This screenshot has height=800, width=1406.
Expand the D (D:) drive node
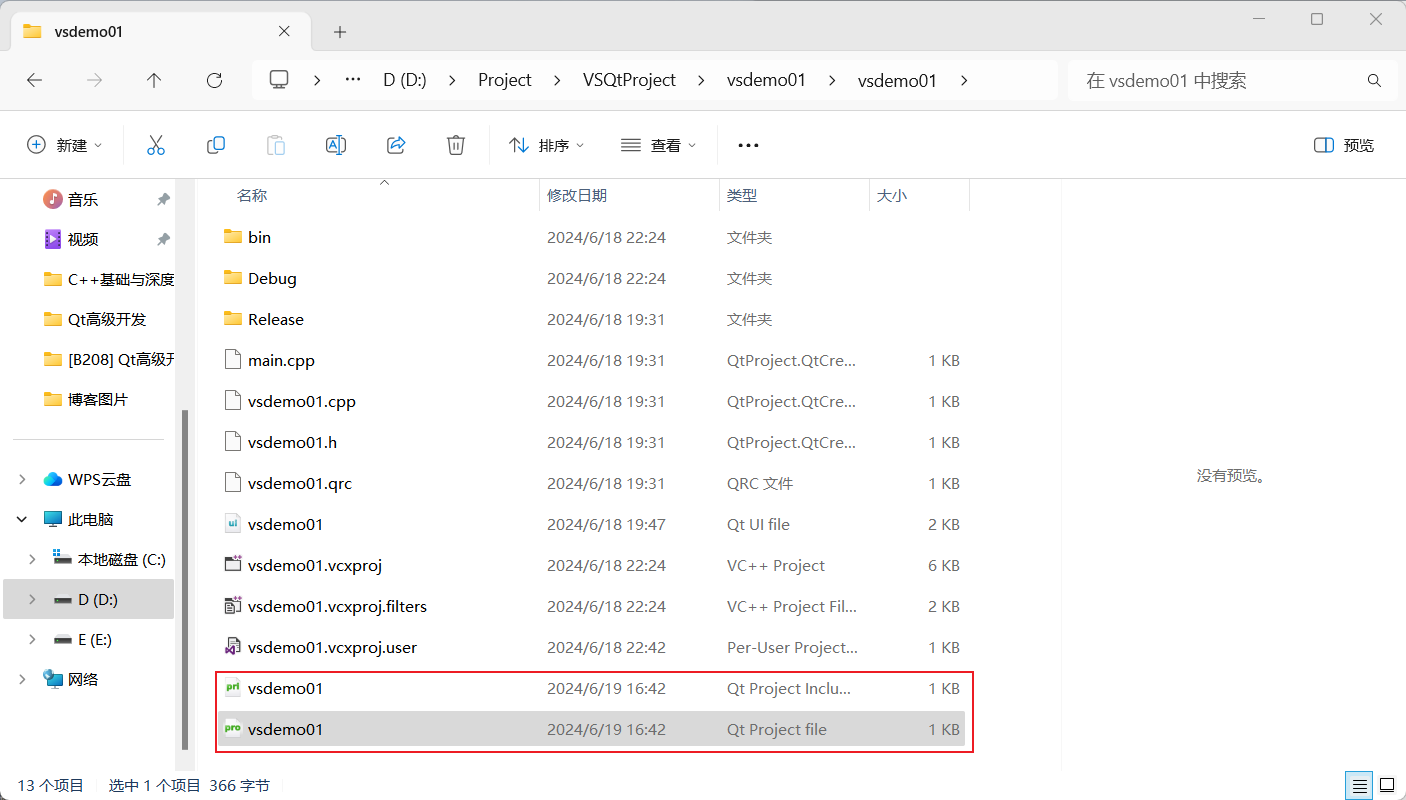pyautogui.click(x=32, y=600)
